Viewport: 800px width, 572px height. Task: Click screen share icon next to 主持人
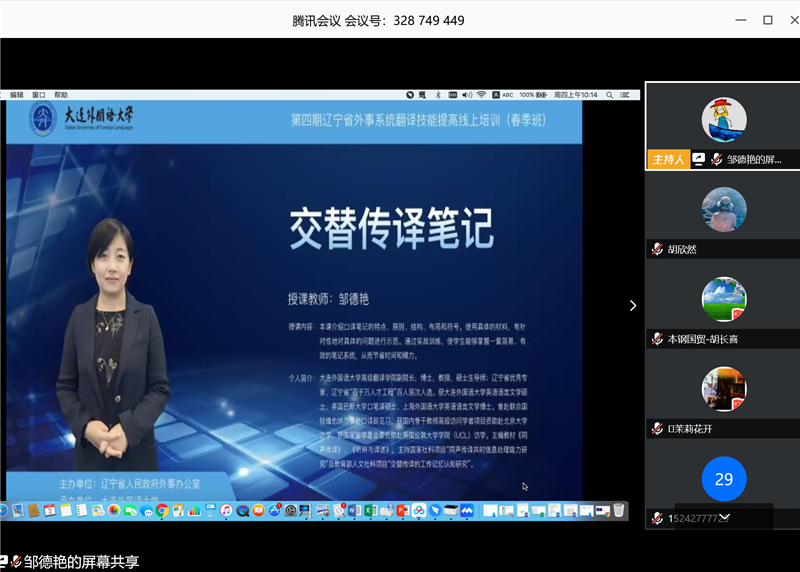click(698, 159)
